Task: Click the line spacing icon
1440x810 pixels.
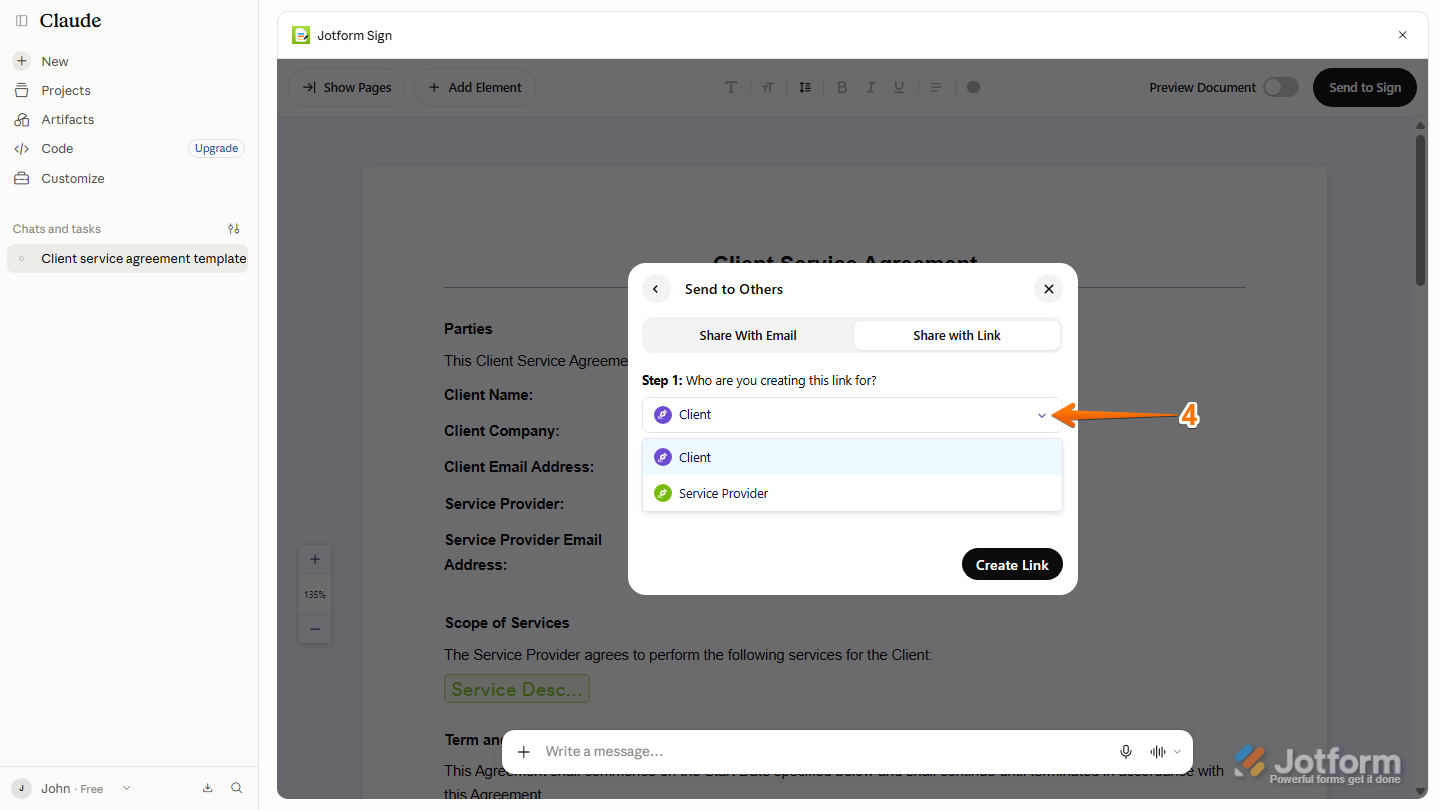Action: pyautogui.click(x=805, y=87)
